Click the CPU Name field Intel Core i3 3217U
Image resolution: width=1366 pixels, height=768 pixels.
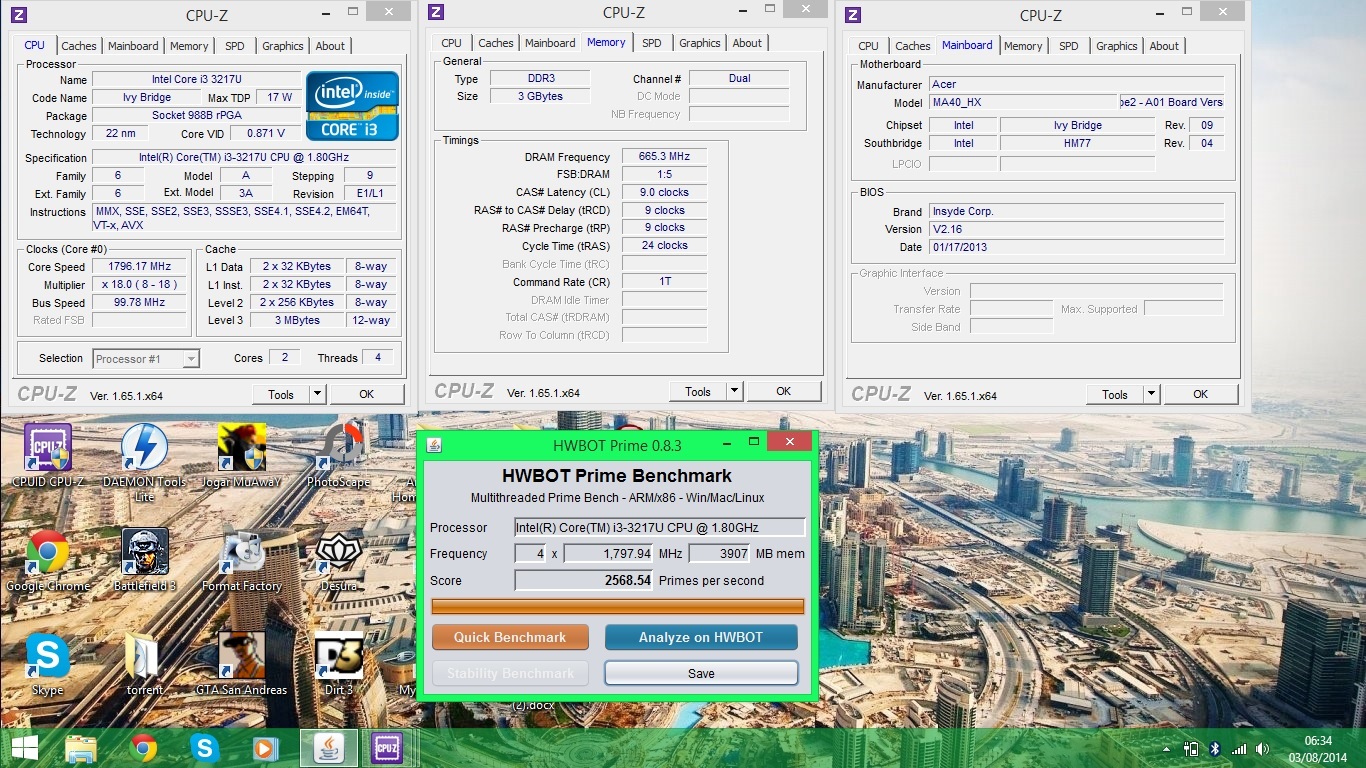point(196,79)
